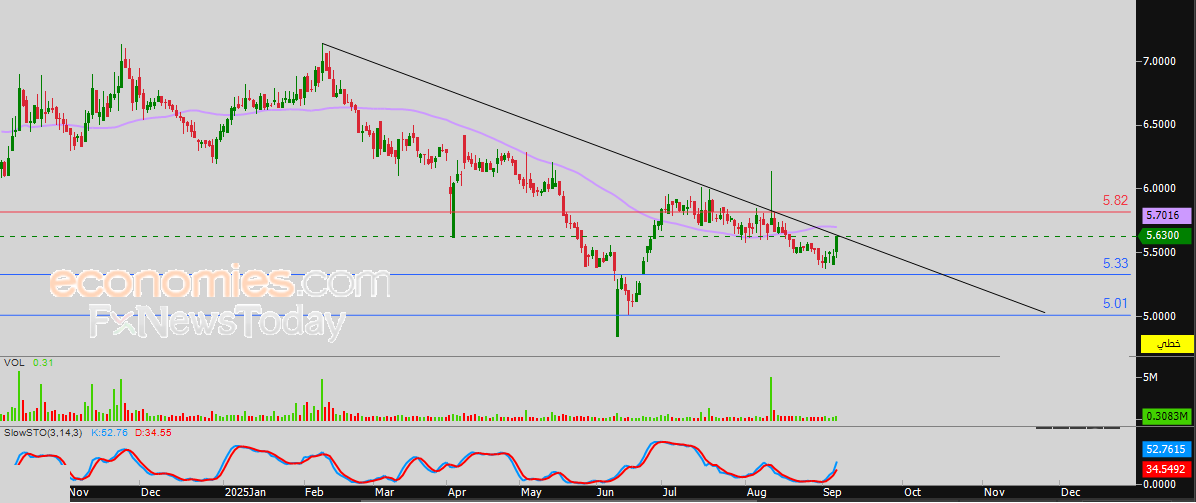Click the green 5.6300 current price tag
The image size is (1196, 503).
1166,236
